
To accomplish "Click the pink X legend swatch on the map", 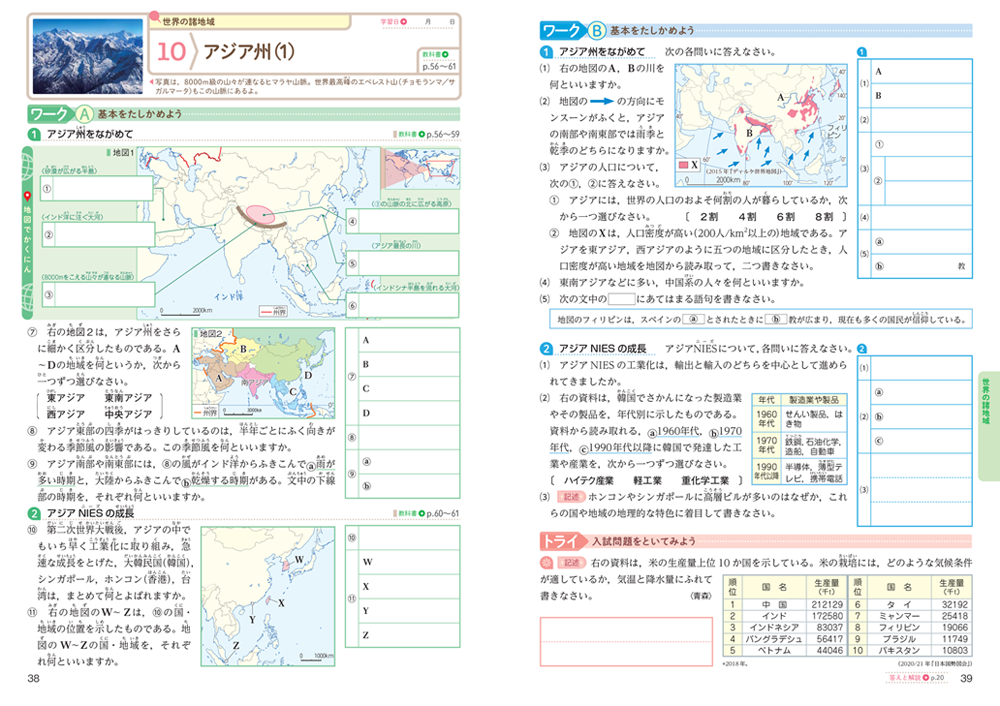I will click(684, 165).
